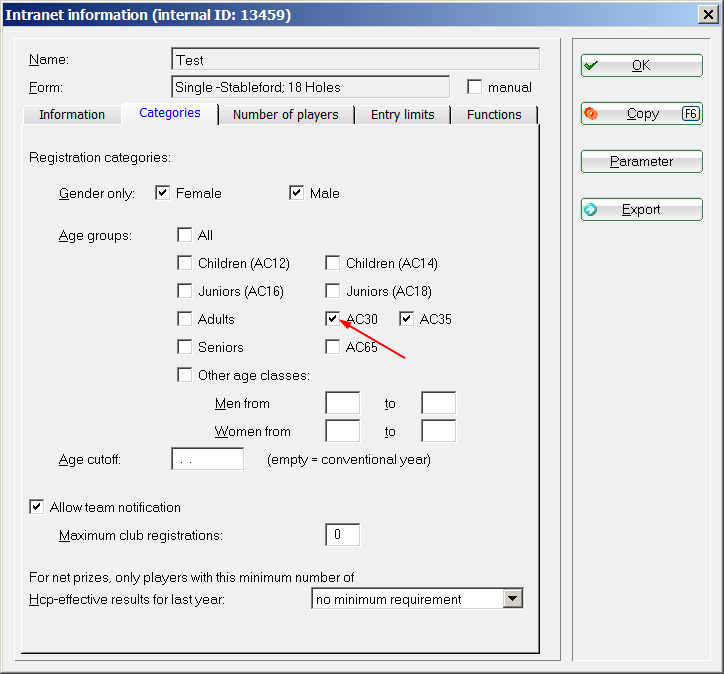
Task: Click the OK button with green checkmark
Action: 641,66
